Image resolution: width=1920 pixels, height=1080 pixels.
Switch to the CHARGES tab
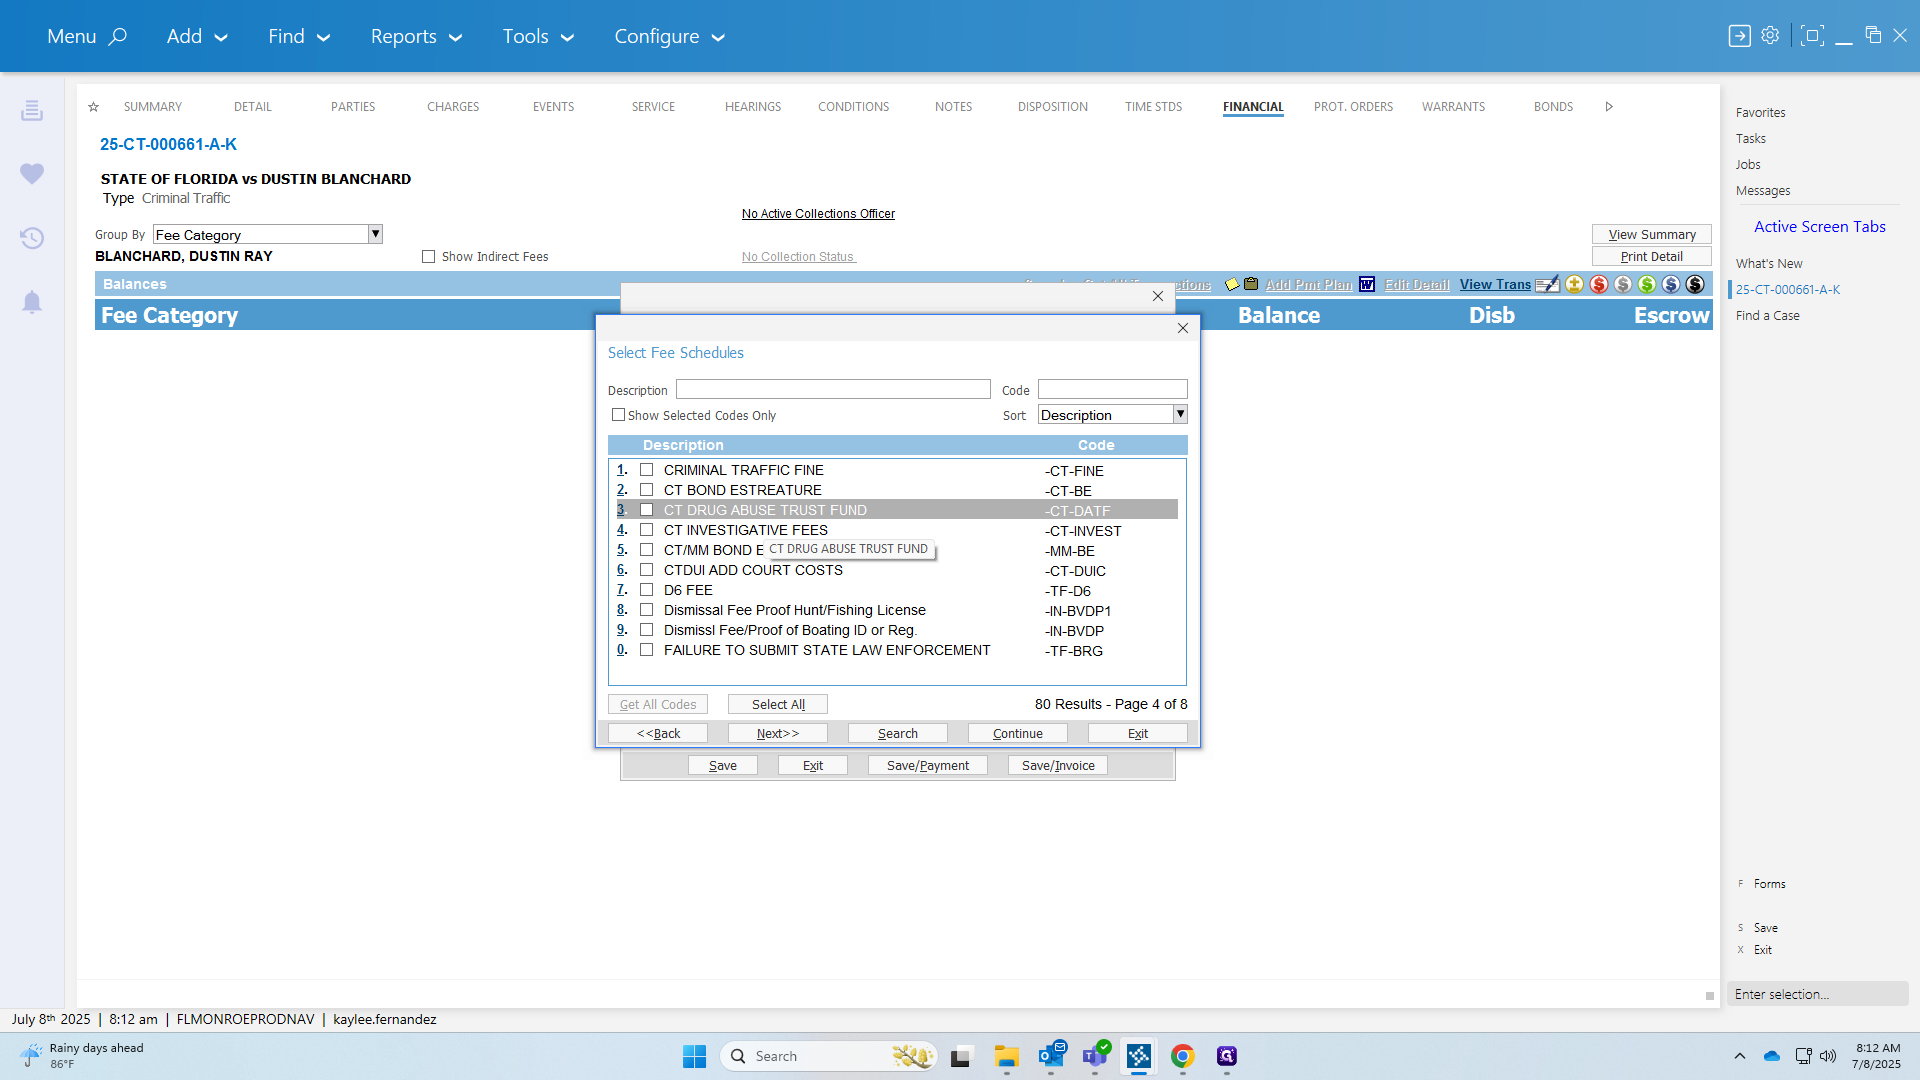(x=453, y=107)
